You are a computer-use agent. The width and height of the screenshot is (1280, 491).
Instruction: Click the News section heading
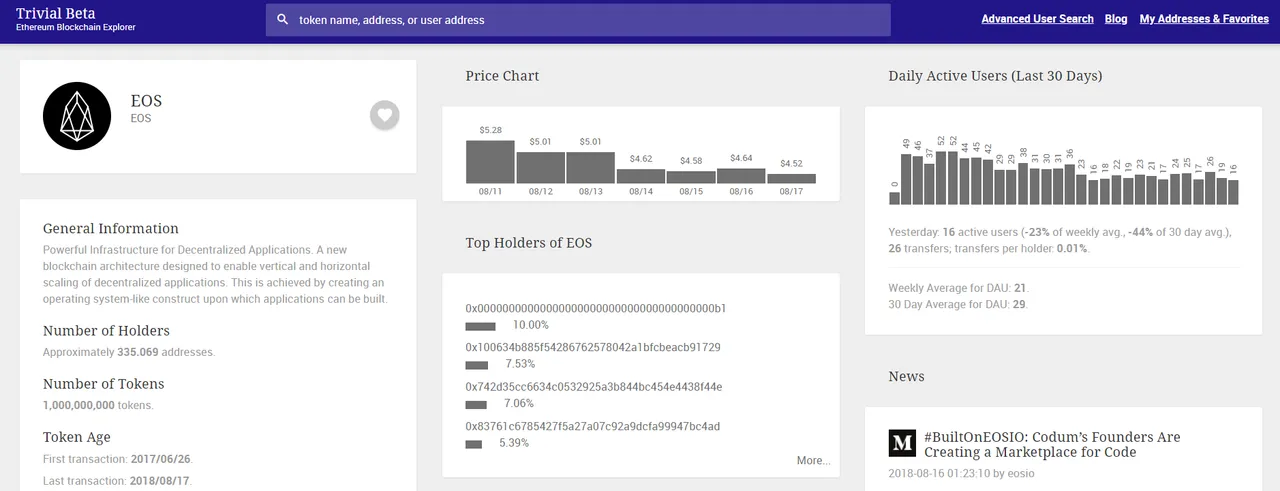906,377
